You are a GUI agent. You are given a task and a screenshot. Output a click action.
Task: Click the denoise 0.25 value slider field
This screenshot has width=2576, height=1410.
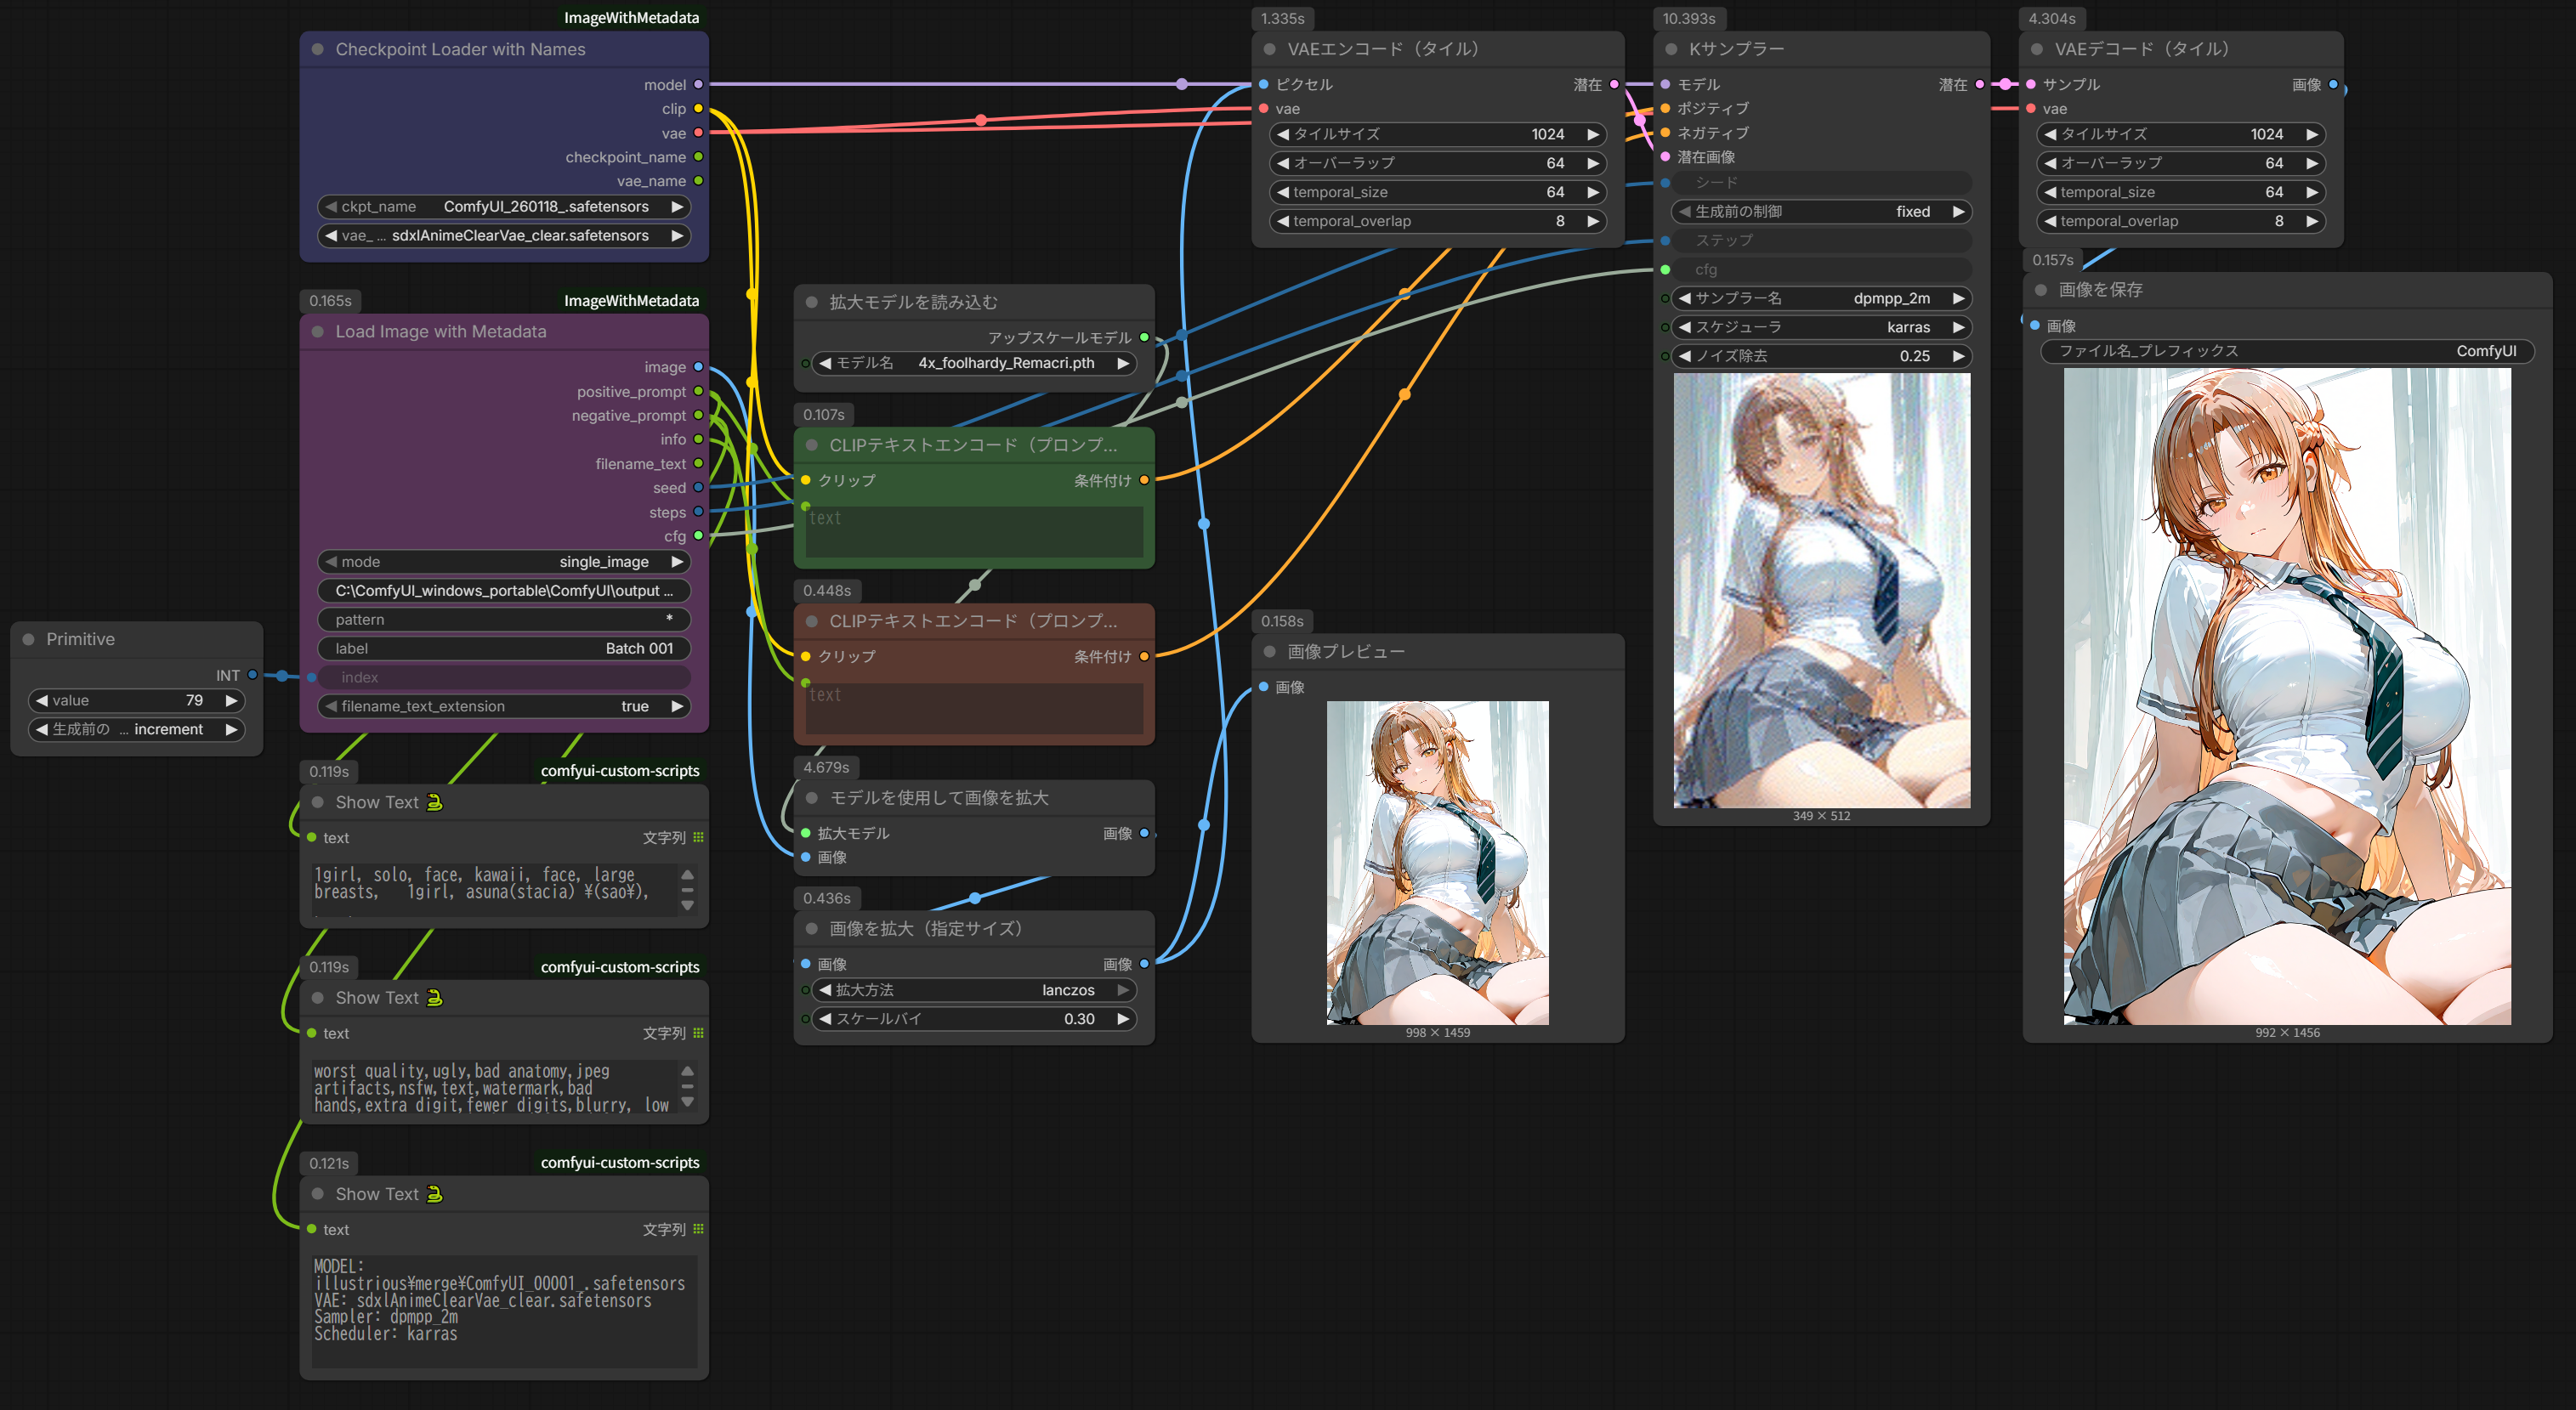coord(1821,356)
